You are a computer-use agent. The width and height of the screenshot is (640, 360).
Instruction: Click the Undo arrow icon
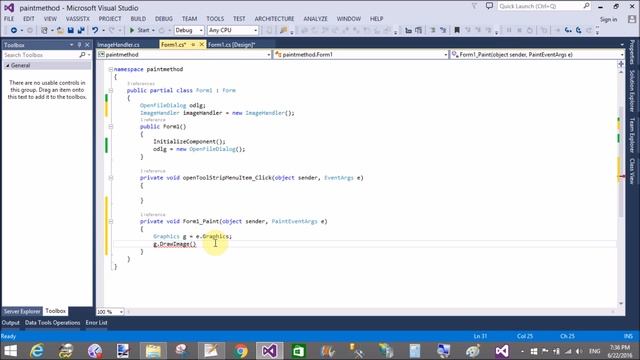click(95, 30)
